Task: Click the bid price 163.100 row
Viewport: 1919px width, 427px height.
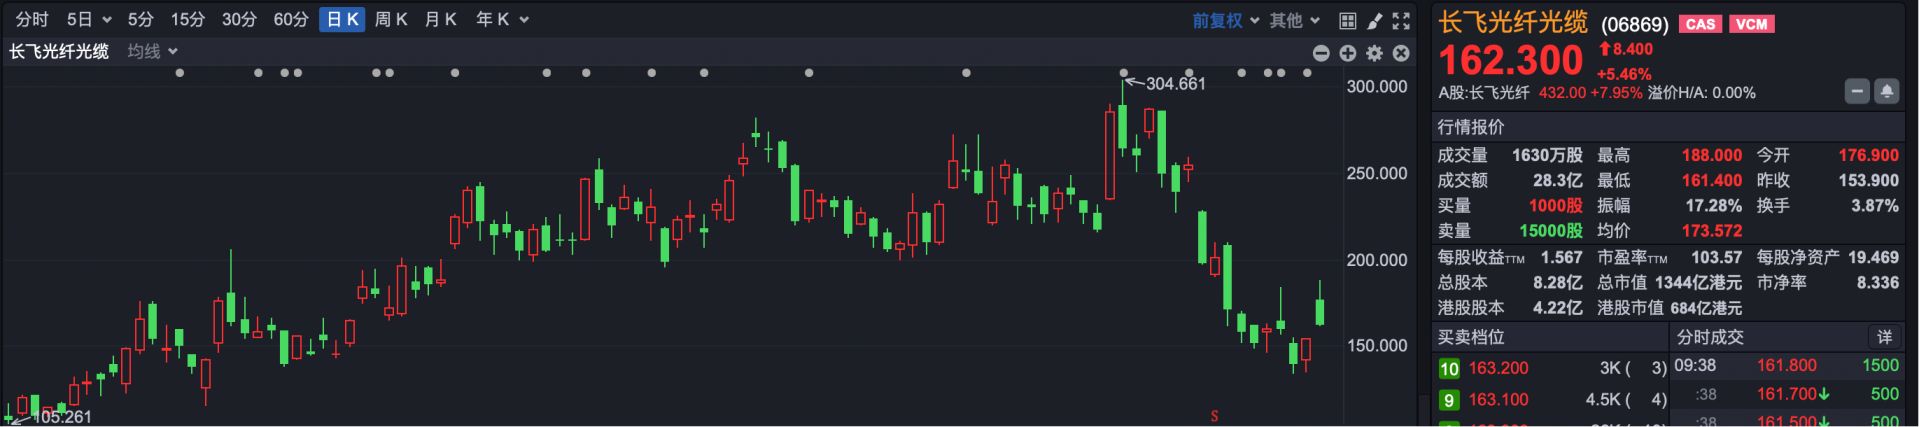Action: (1552, 400)
